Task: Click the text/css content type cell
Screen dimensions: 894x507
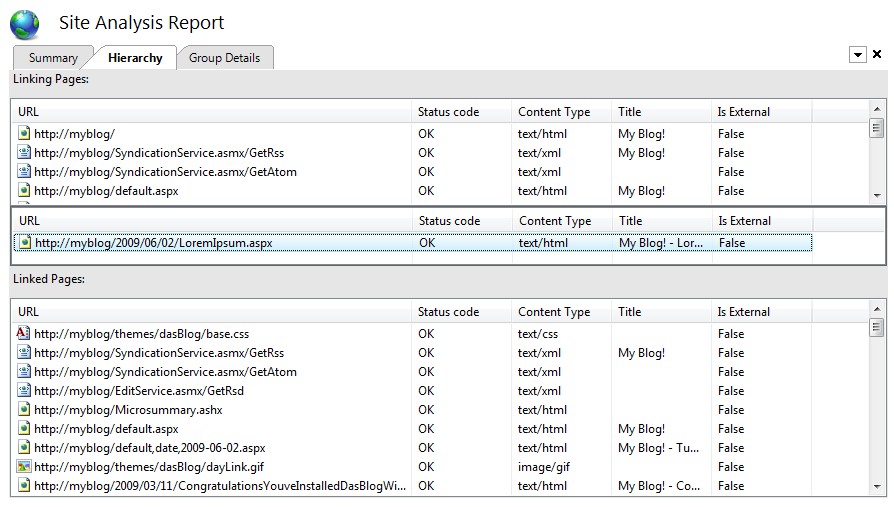Action: click(538, 334)
